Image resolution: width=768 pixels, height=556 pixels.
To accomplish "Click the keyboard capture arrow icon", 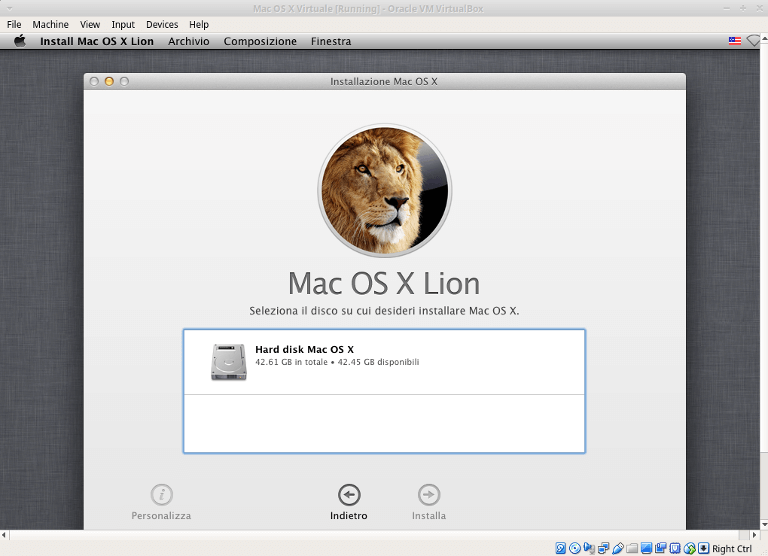I will click(704, 548).
